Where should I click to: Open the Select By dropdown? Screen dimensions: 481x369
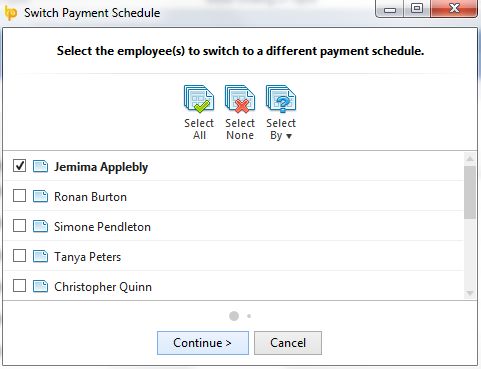coord(281,113)
